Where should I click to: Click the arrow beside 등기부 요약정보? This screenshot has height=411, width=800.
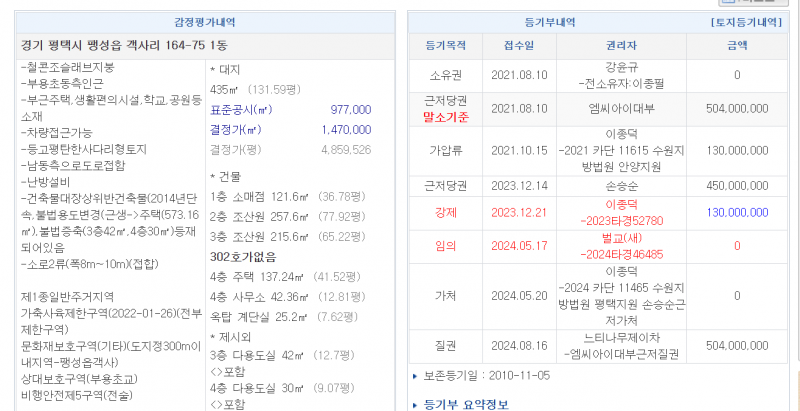tap(416, 404)
